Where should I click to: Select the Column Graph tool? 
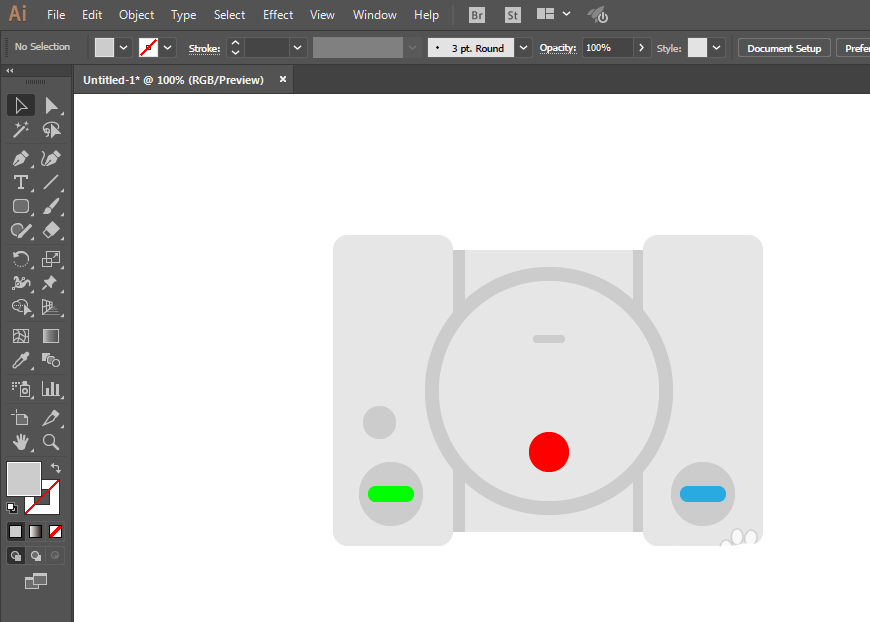coord(51,389)
